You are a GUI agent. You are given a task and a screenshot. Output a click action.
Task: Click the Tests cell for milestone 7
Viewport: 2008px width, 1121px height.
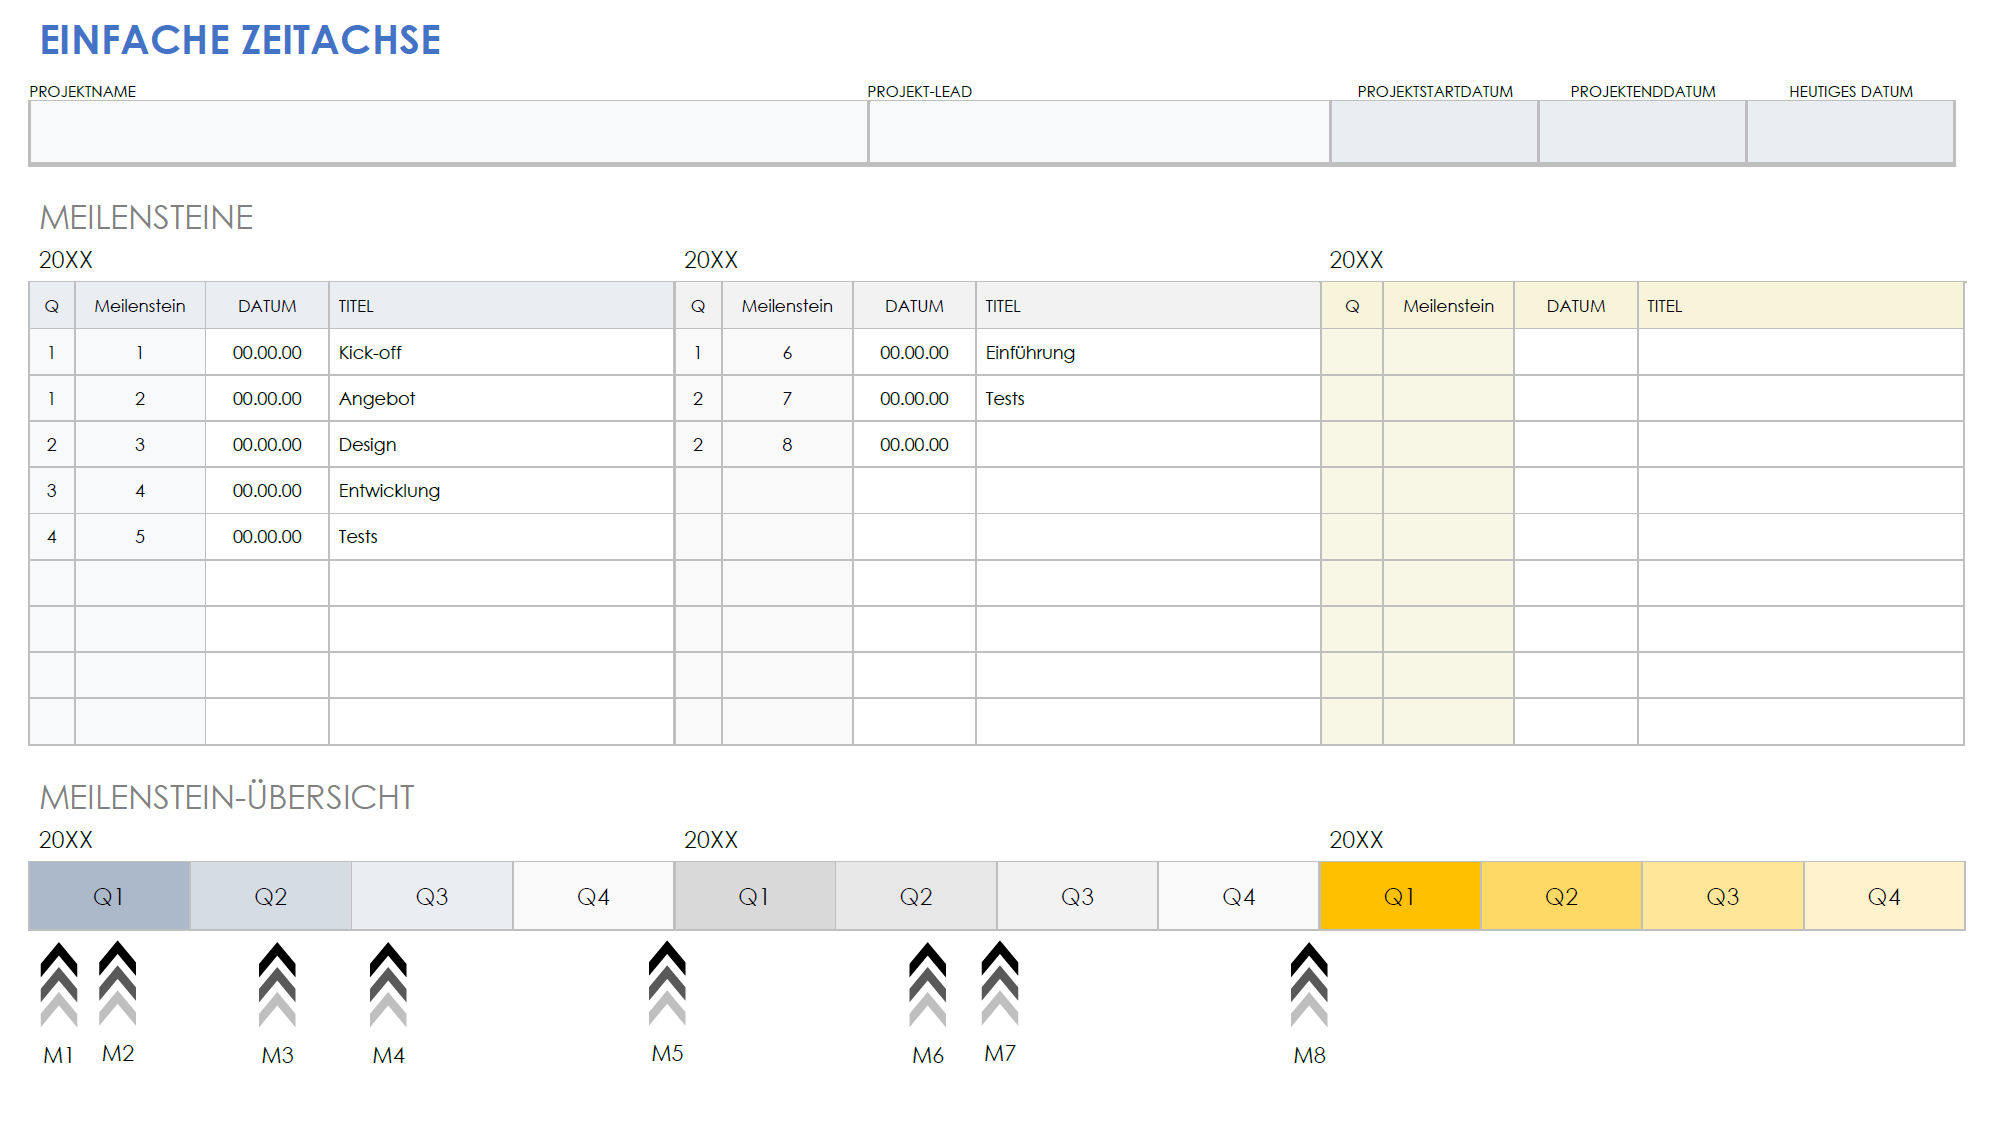point(1148,398)
